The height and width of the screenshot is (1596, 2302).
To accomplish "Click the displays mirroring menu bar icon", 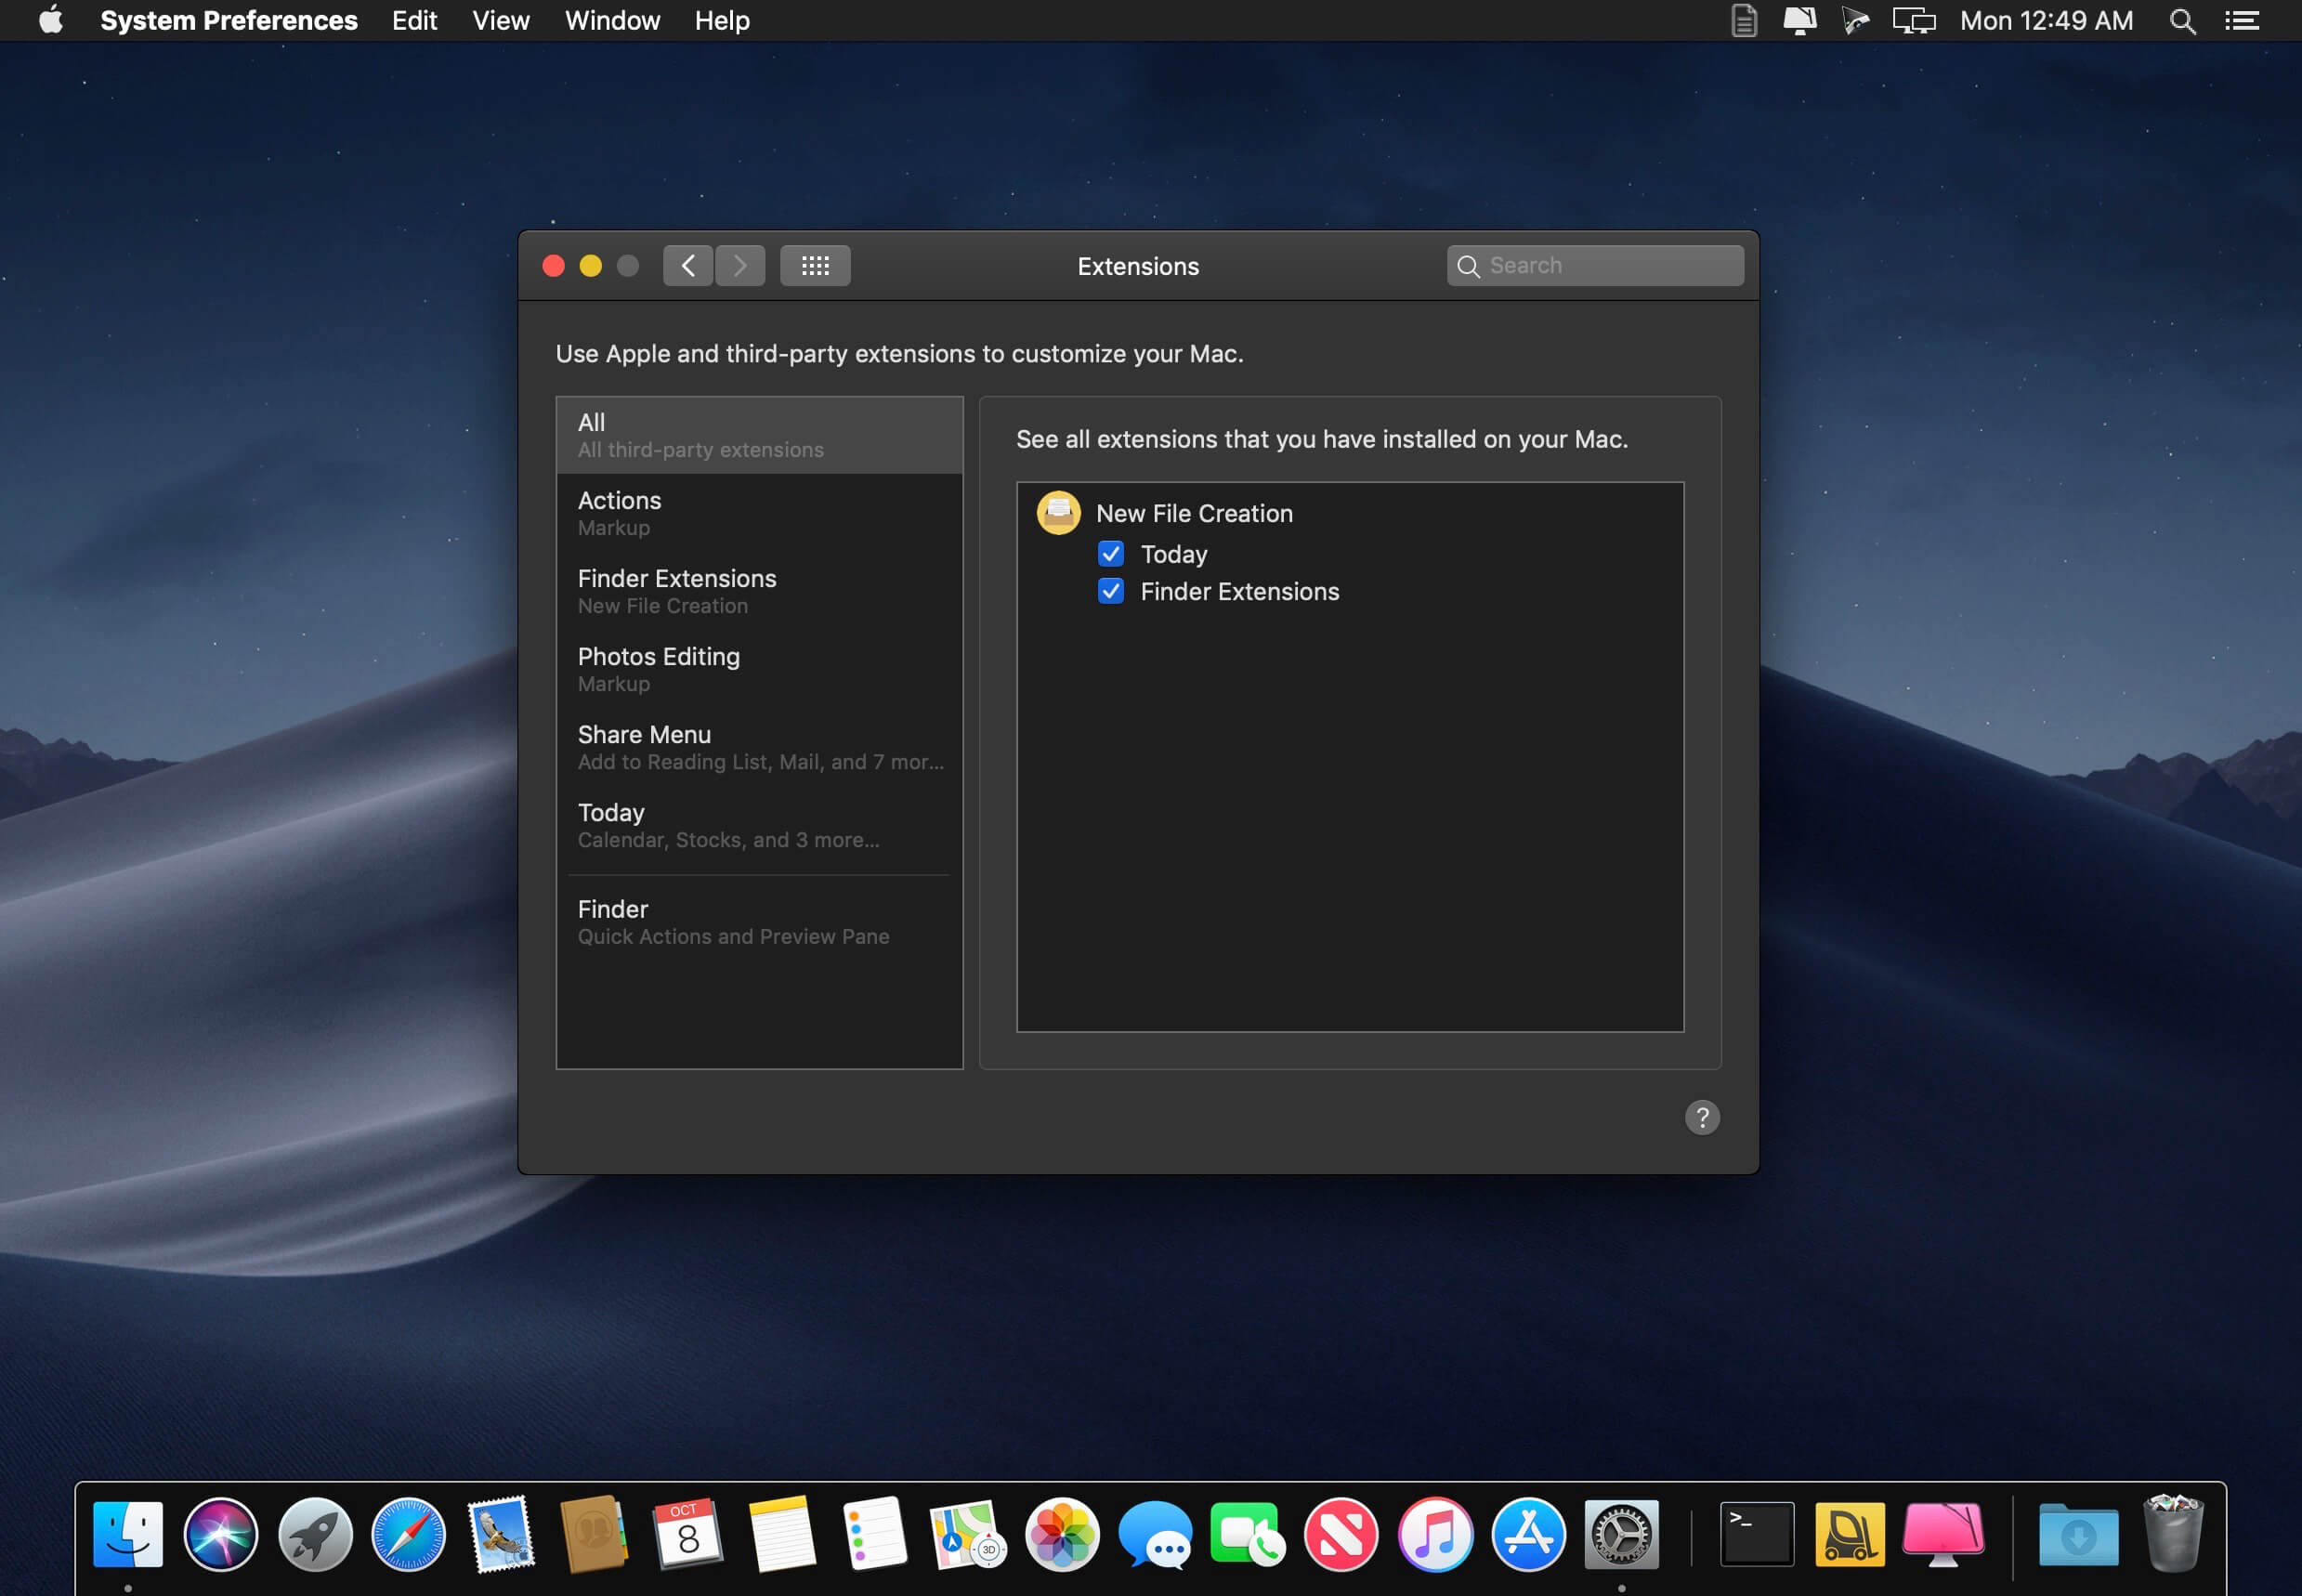I will (x=1913, y=21).
